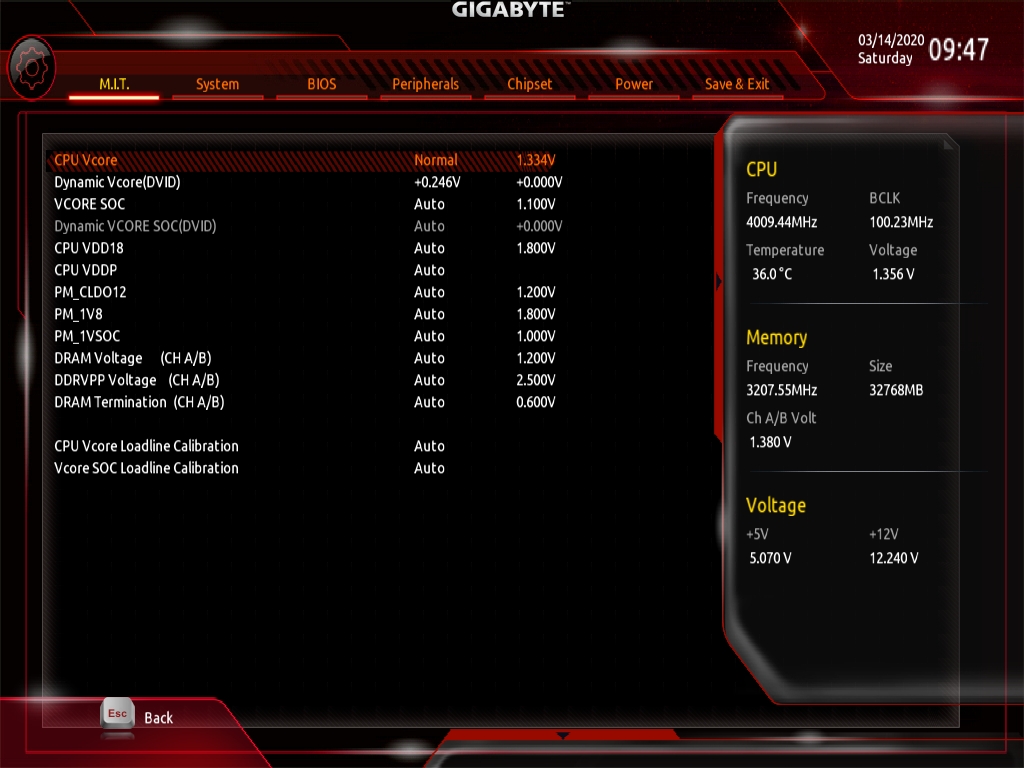Click the 1.334V CPU Vcore reading

point(536,160)
